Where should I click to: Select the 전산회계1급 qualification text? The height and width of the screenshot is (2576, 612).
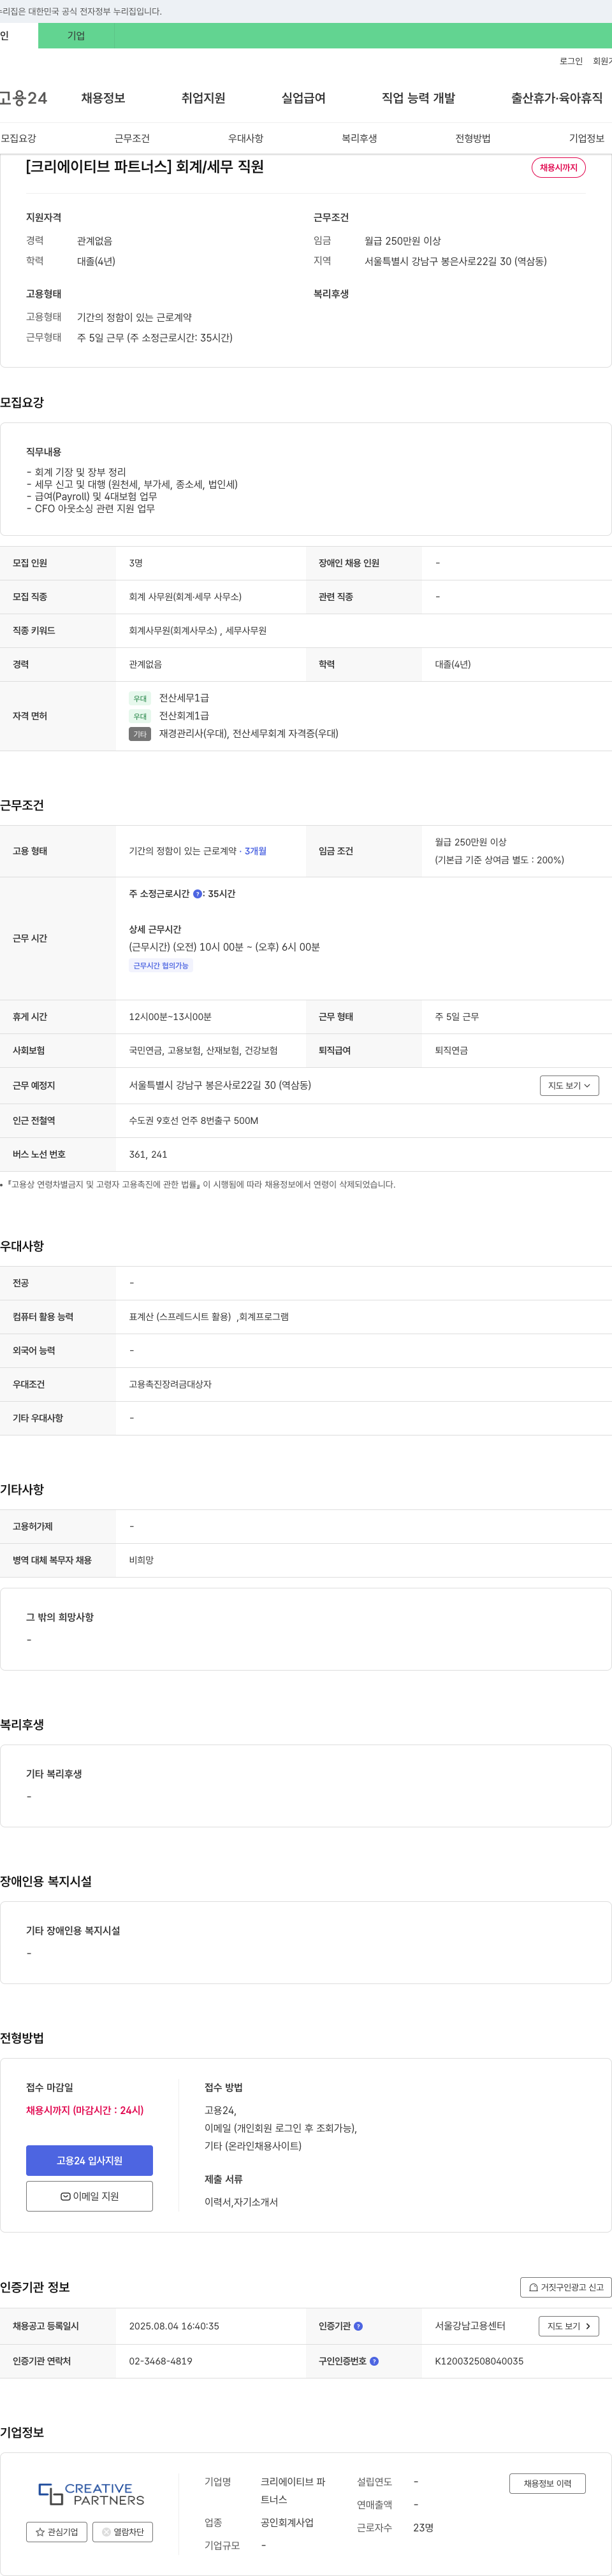[184, 716]
